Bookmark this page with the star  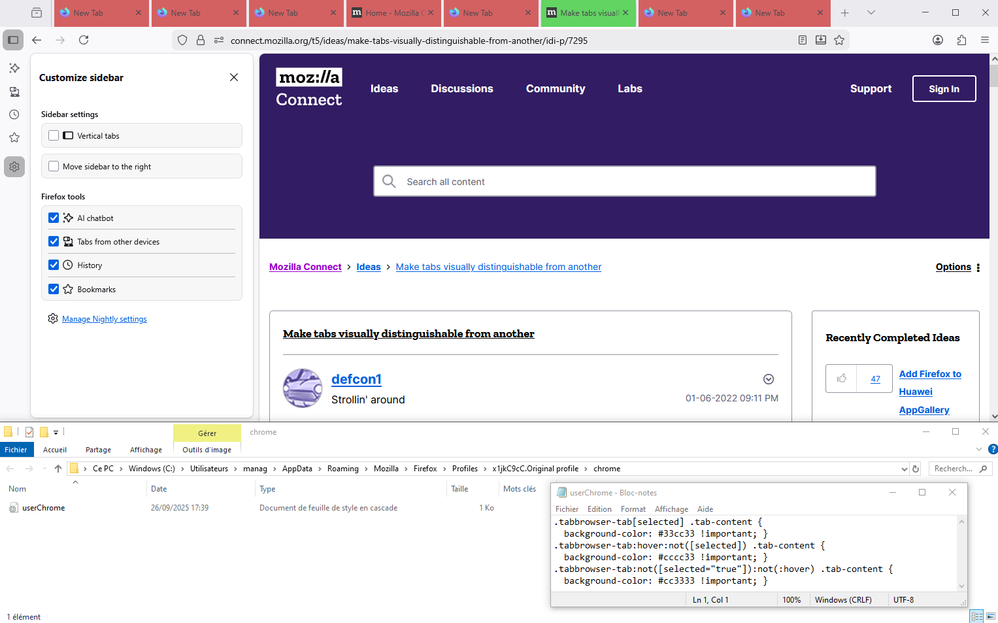[839, 40]
